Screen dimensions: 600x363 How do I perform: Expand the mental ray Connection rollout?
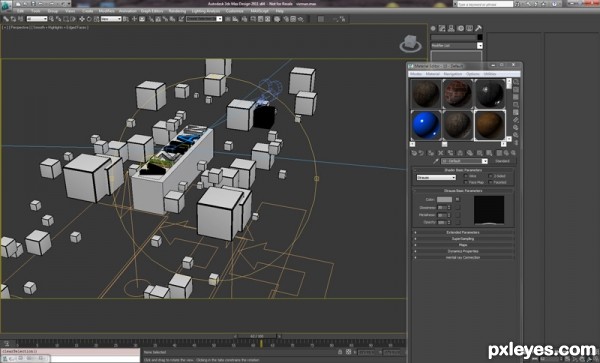463,257
